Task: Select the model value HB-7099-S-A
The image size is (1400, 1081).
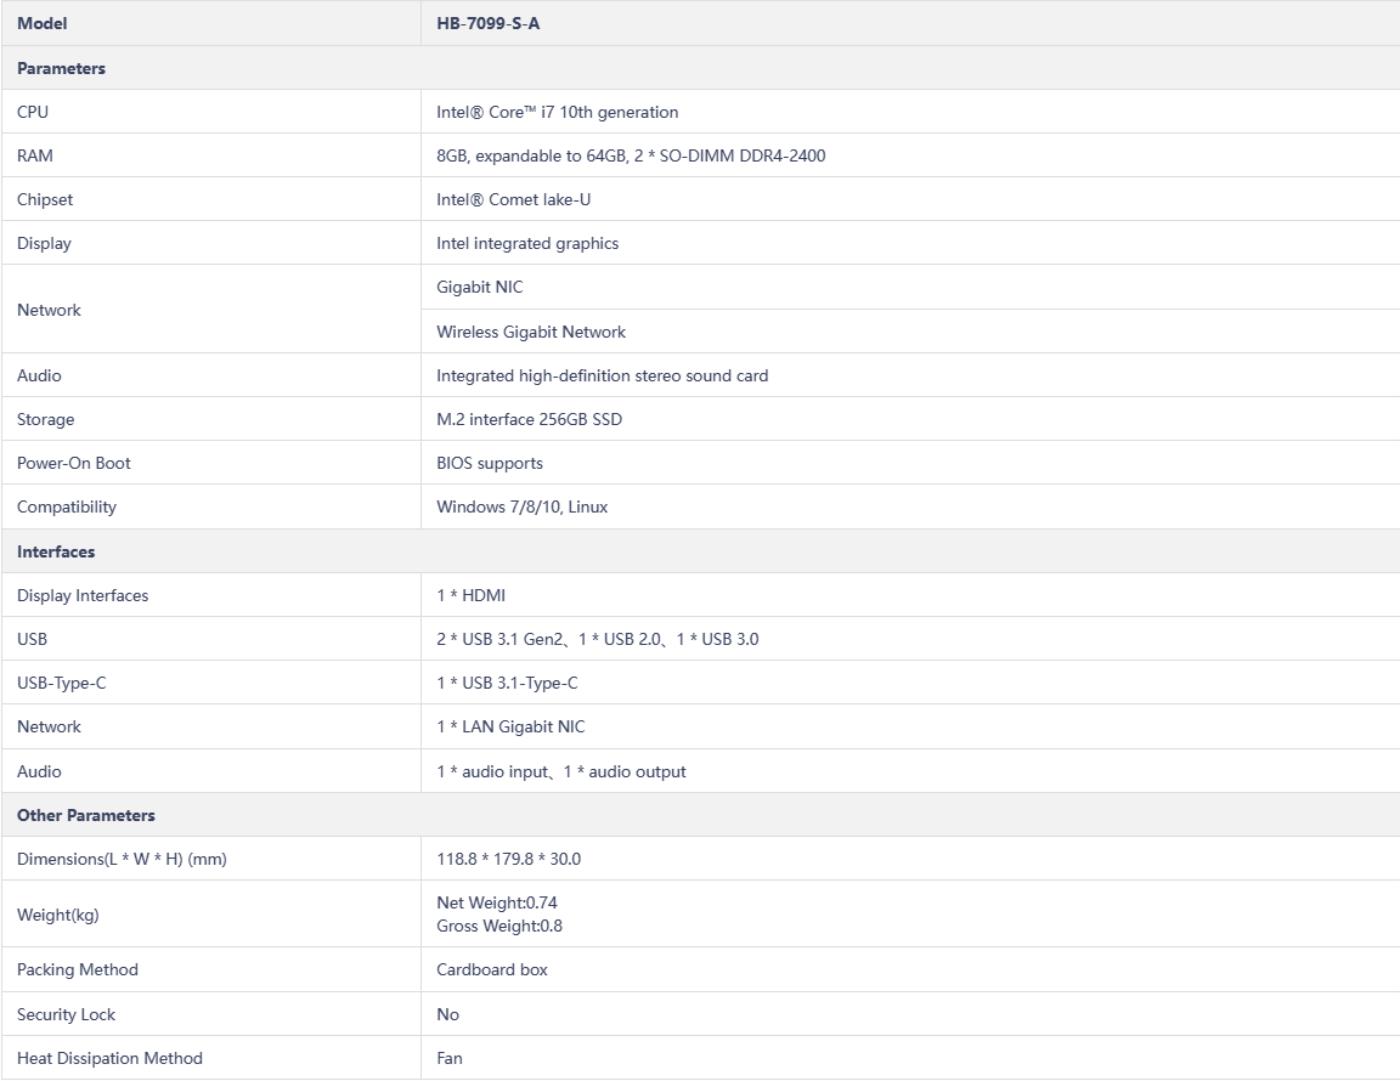Action: [x=488, y=23]
